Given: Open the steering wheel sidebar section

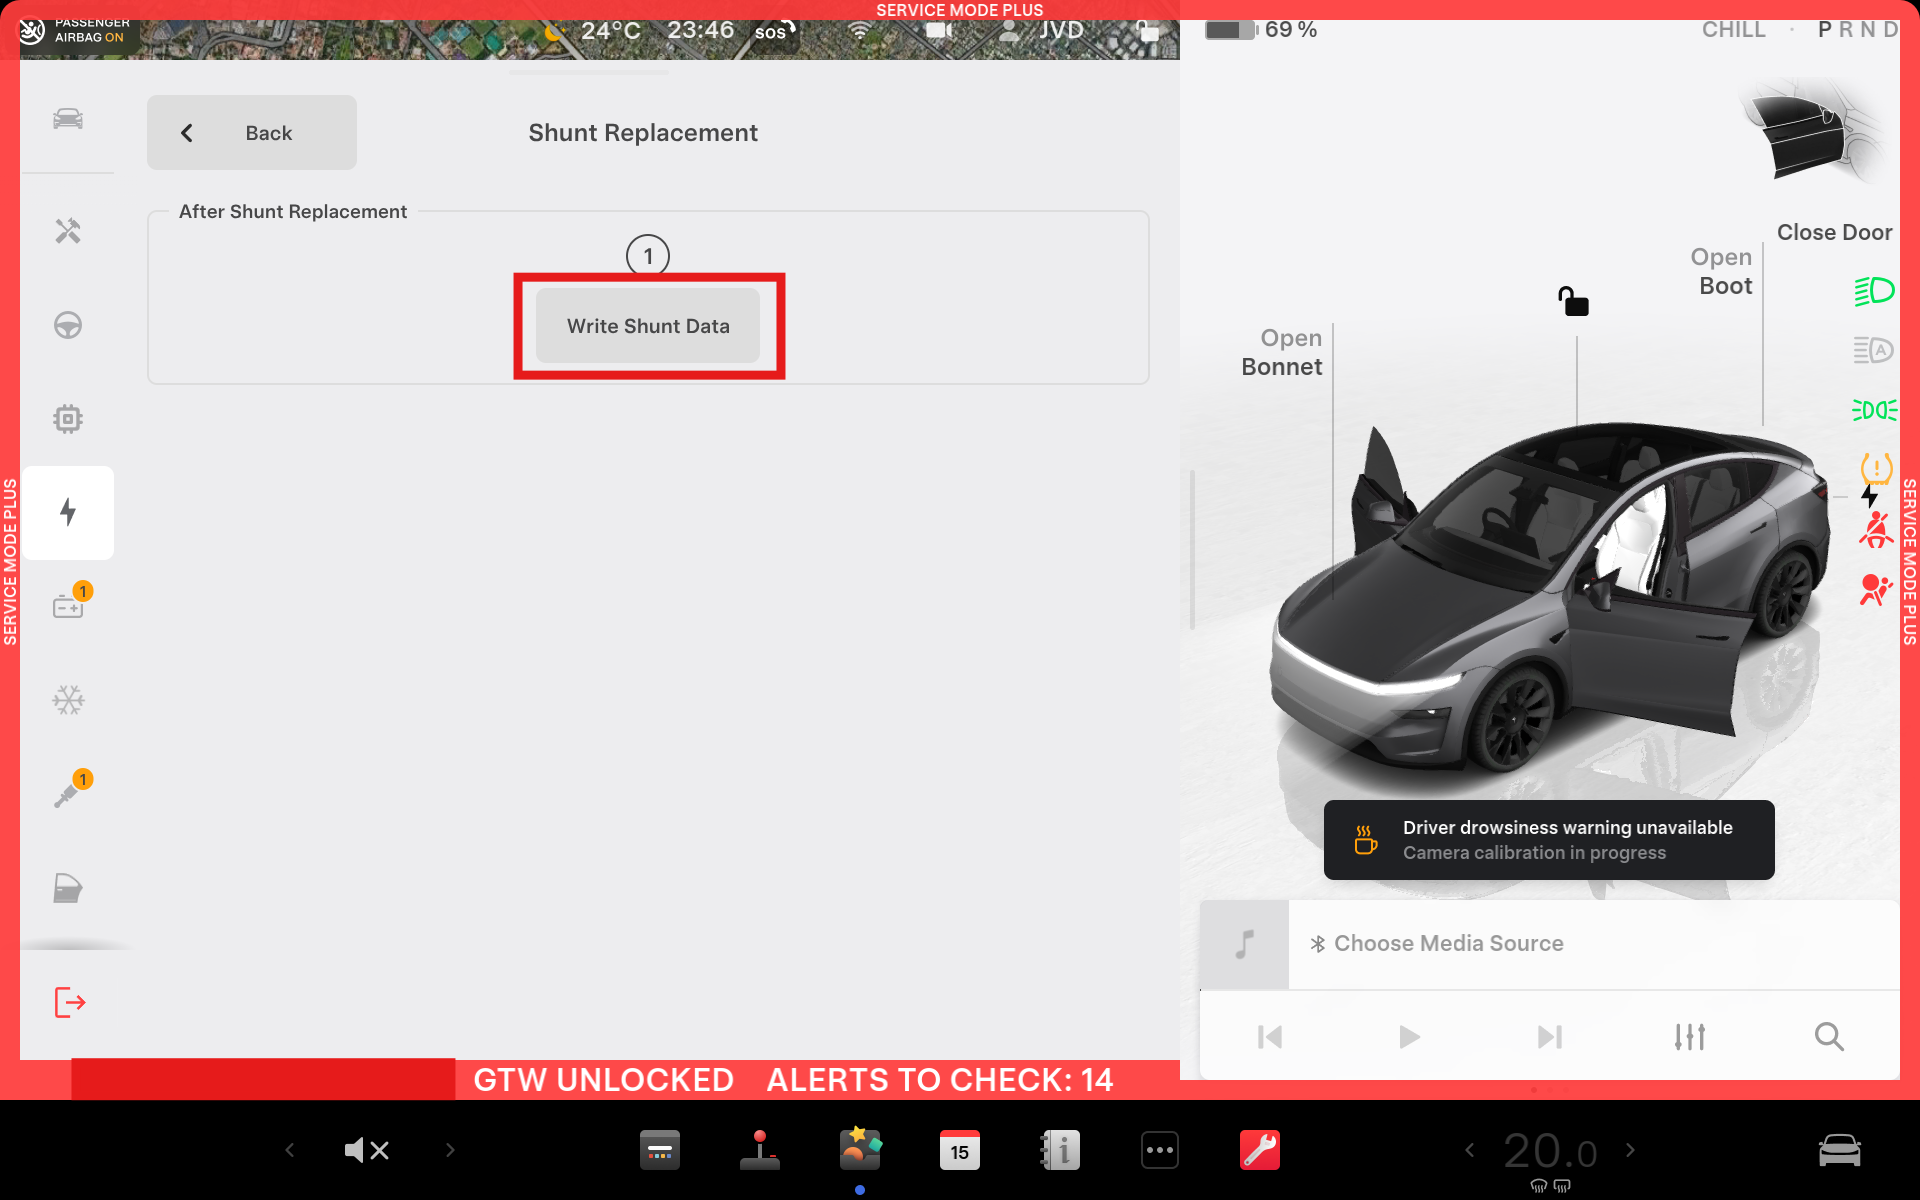Looking at the screenshot, I should pyautogui.click(x=68, y=325).
